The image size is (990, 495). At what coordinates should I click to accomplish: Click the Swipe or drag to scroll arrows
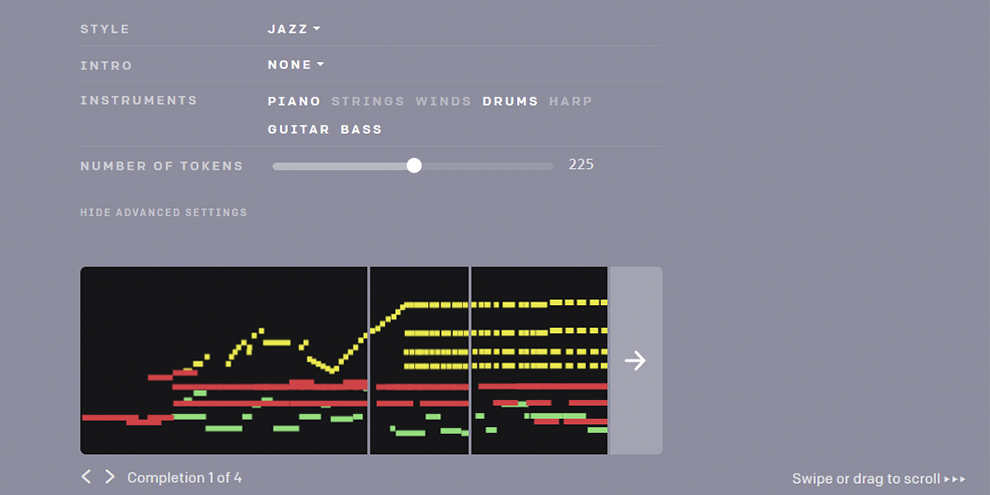(x=955, y=479)
